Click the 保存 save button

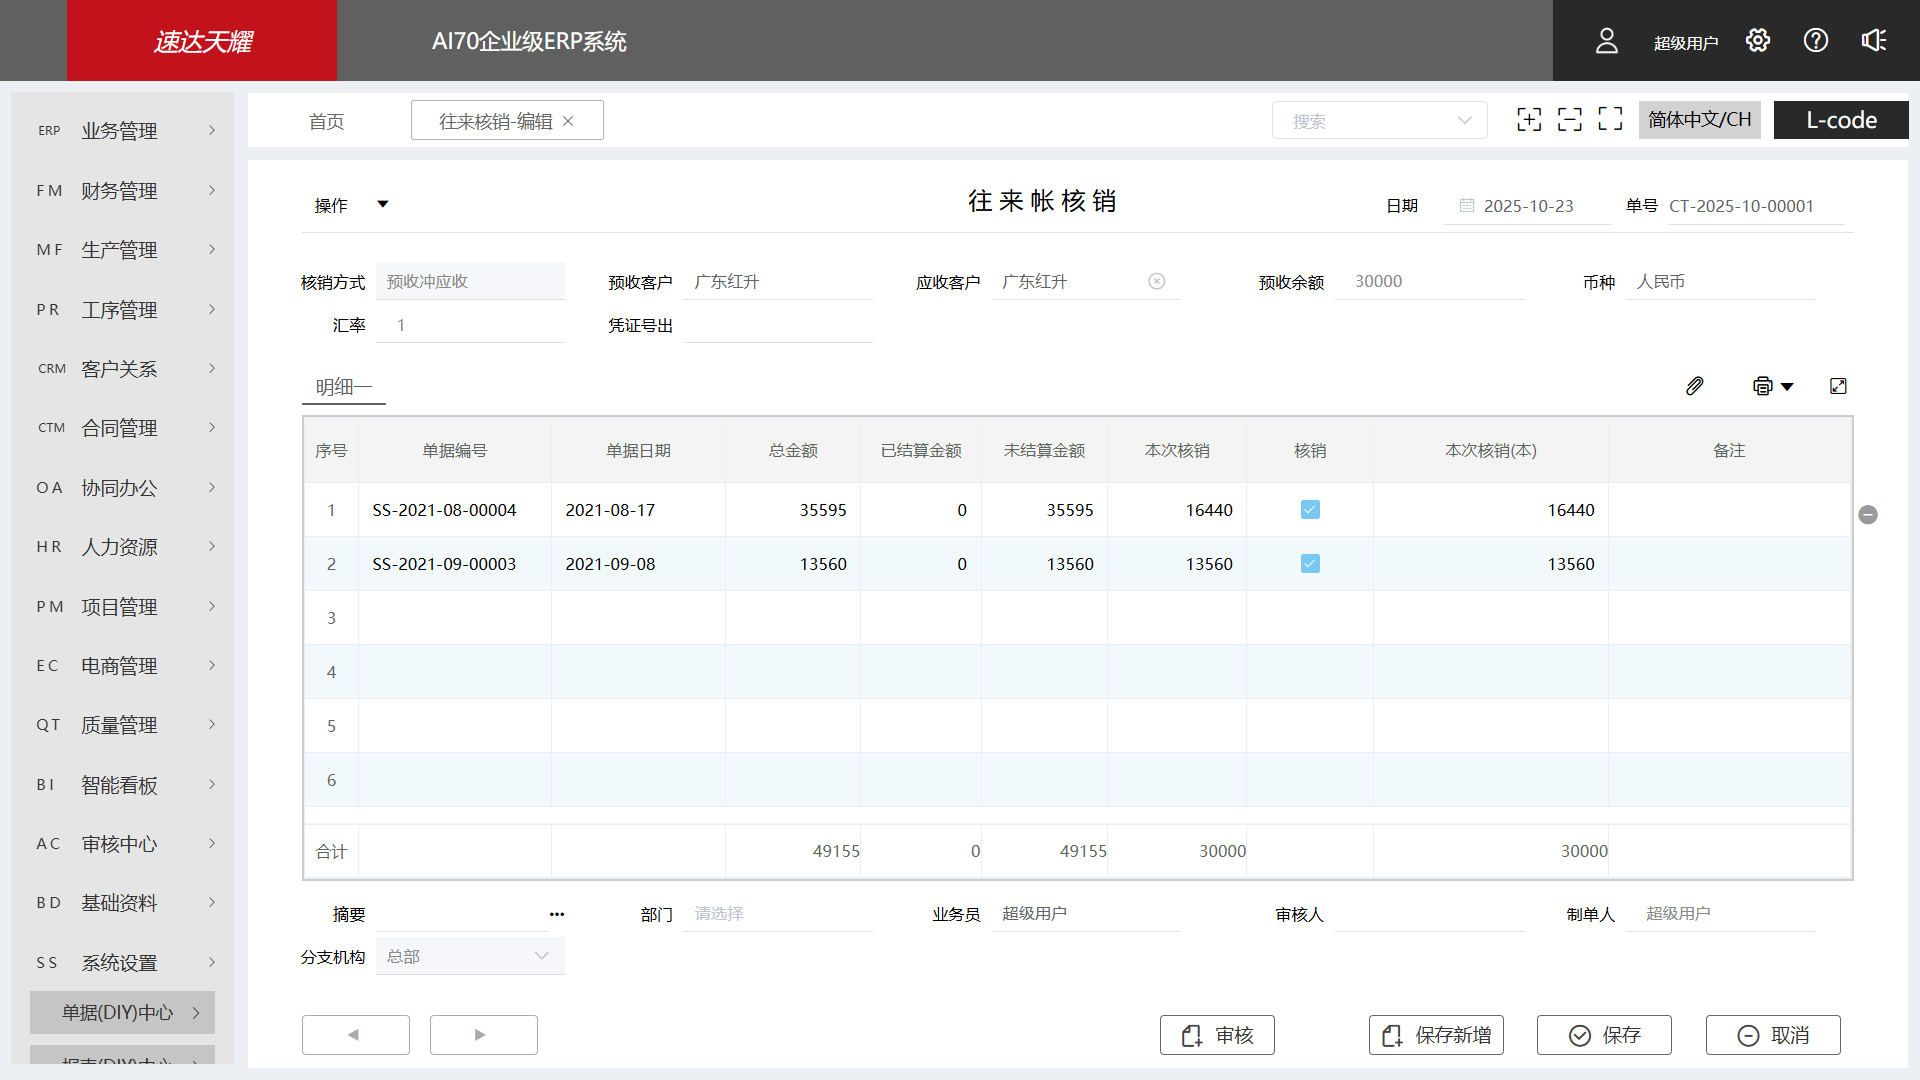[1604, 1035]
